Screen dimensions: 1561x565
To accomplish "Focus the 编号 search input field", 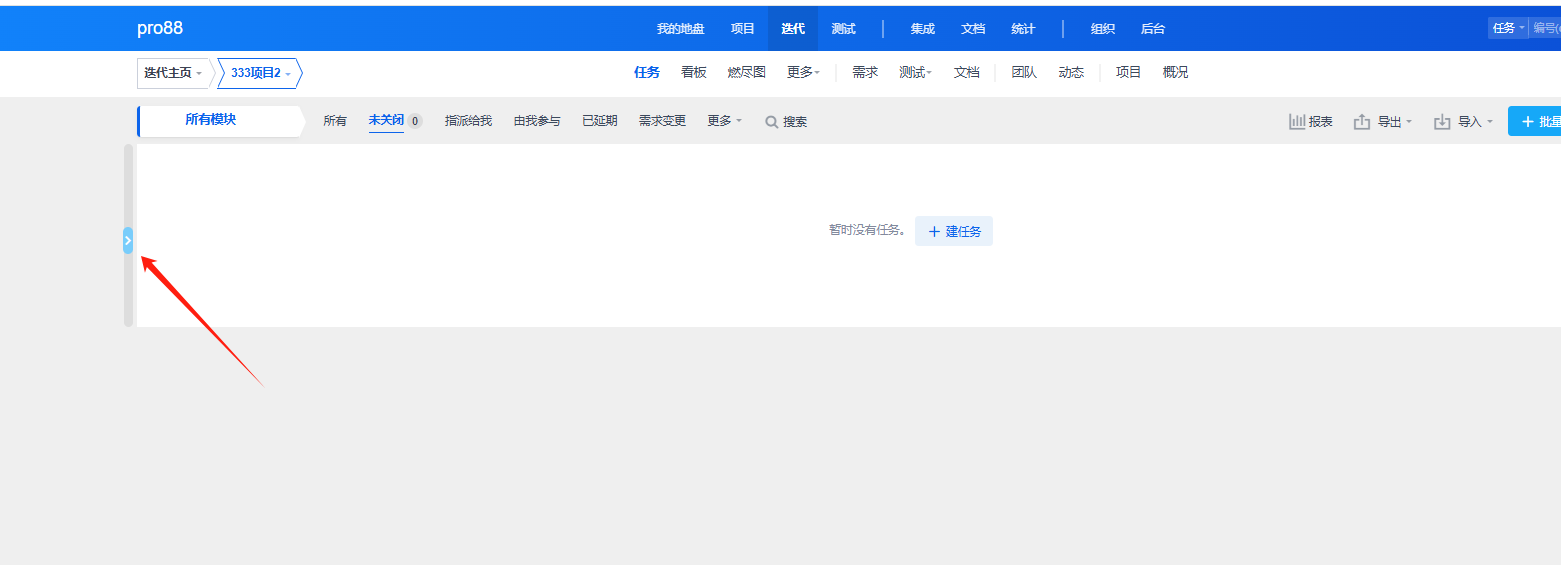I will click(1546, 28).
